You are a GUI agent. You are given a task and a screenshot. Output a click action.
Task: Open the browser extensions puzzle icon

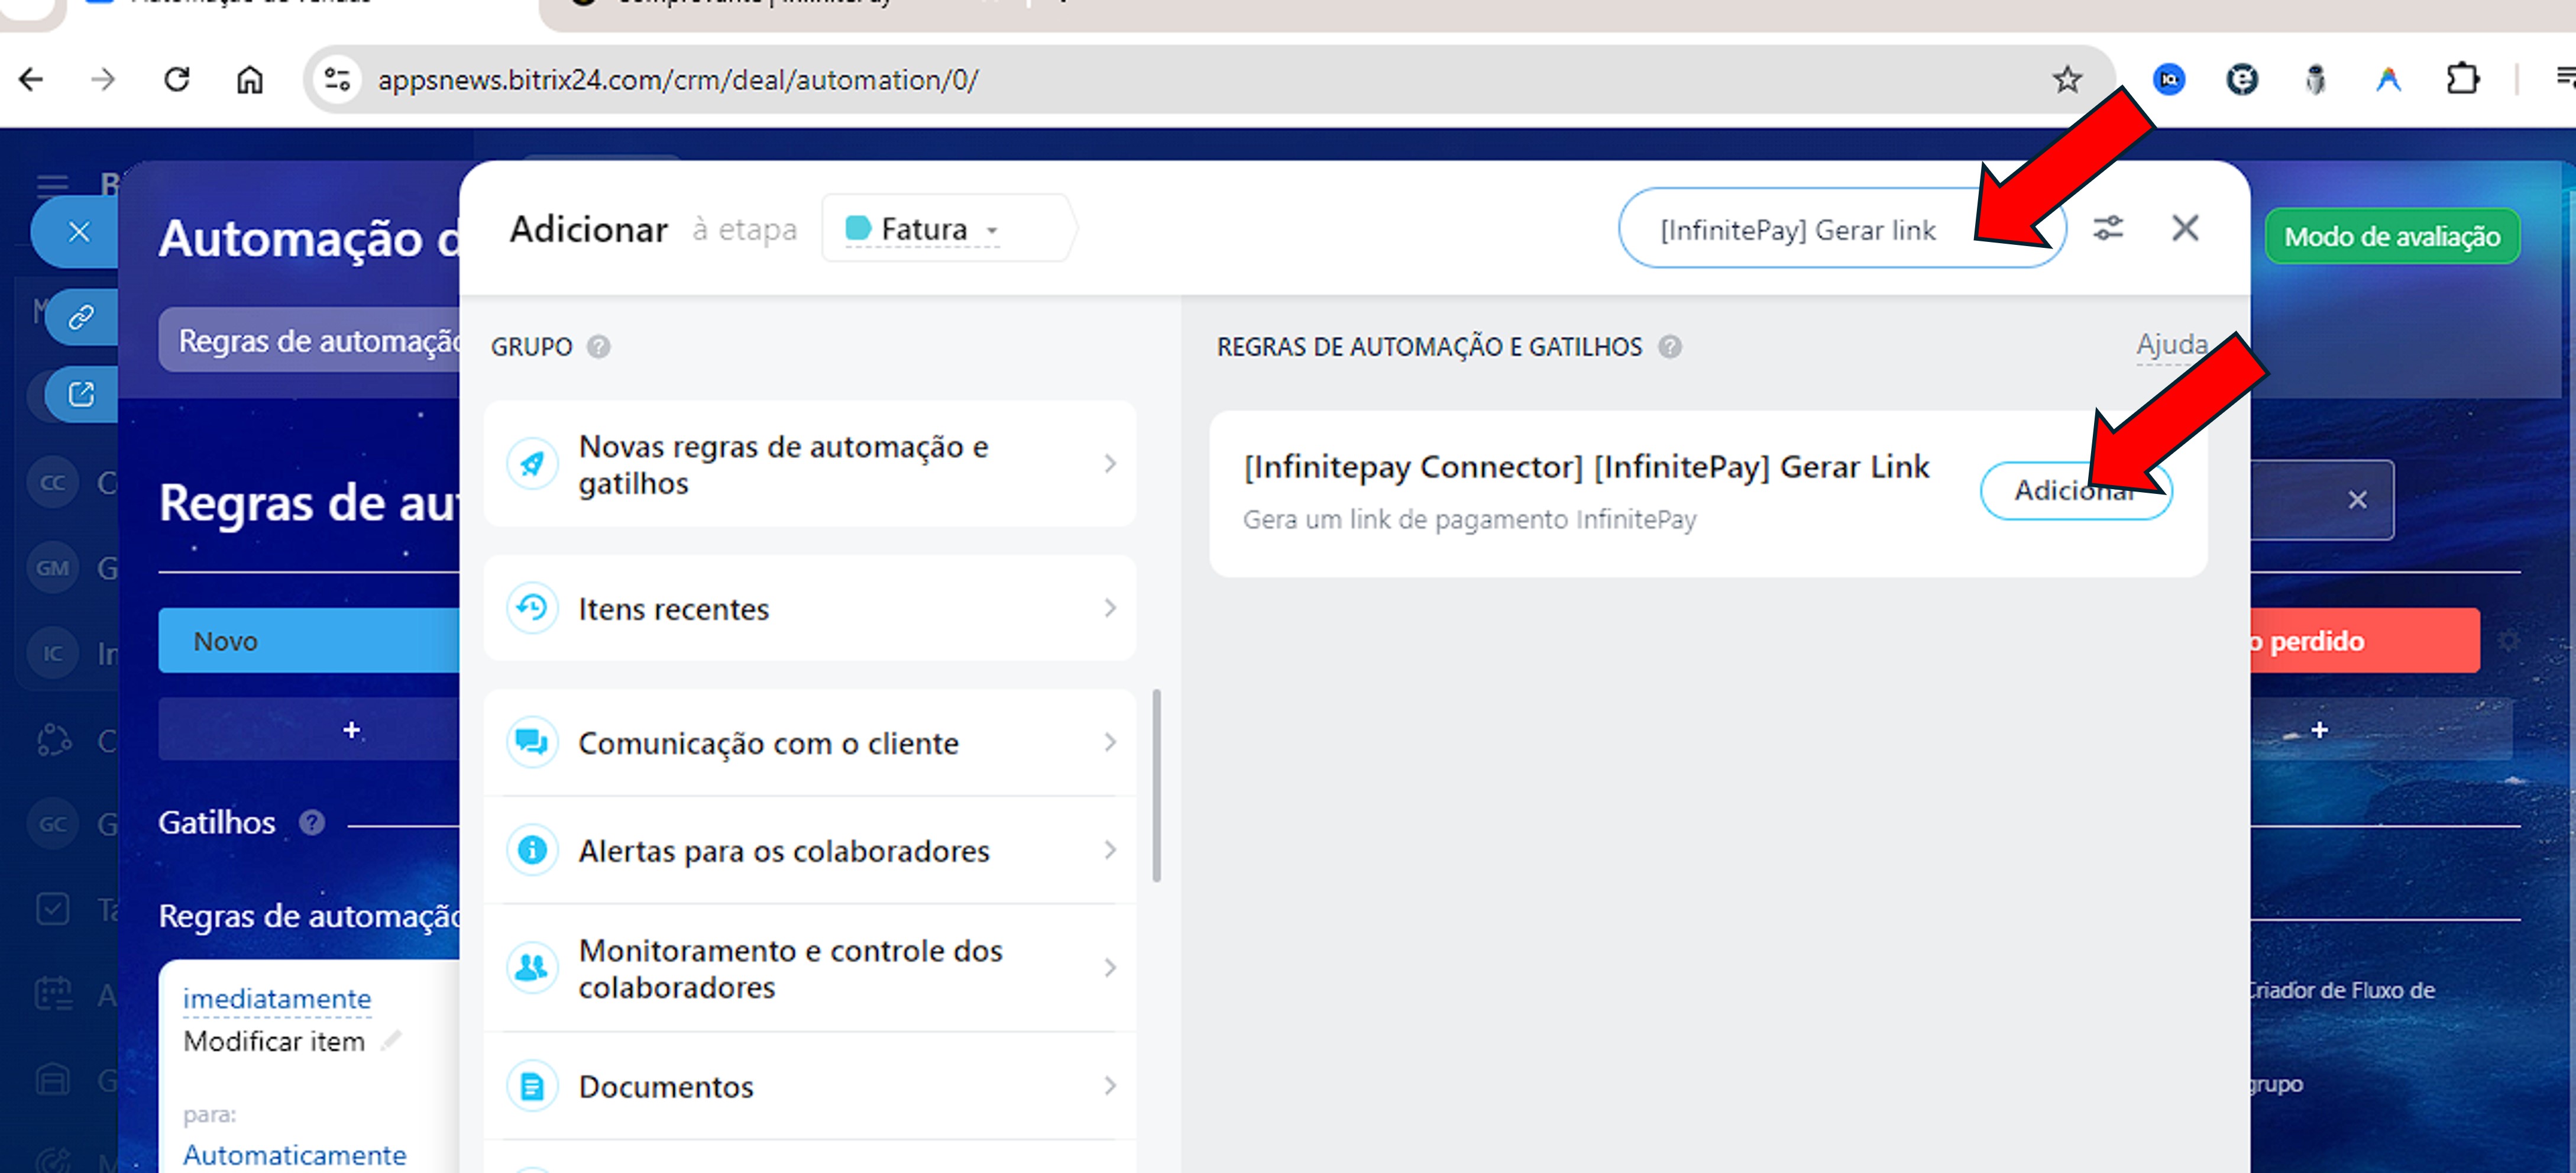click(2462, 79)
